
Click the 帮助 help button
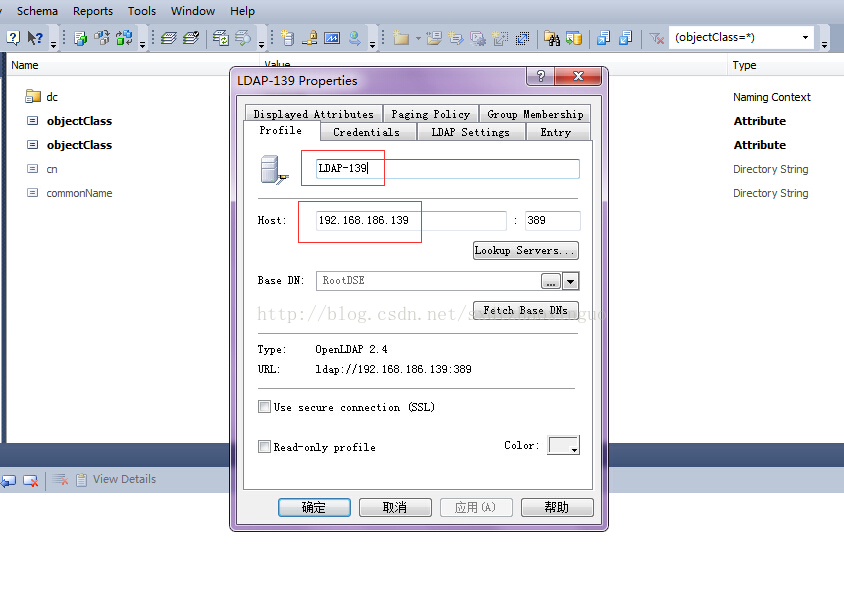[557, 507]
